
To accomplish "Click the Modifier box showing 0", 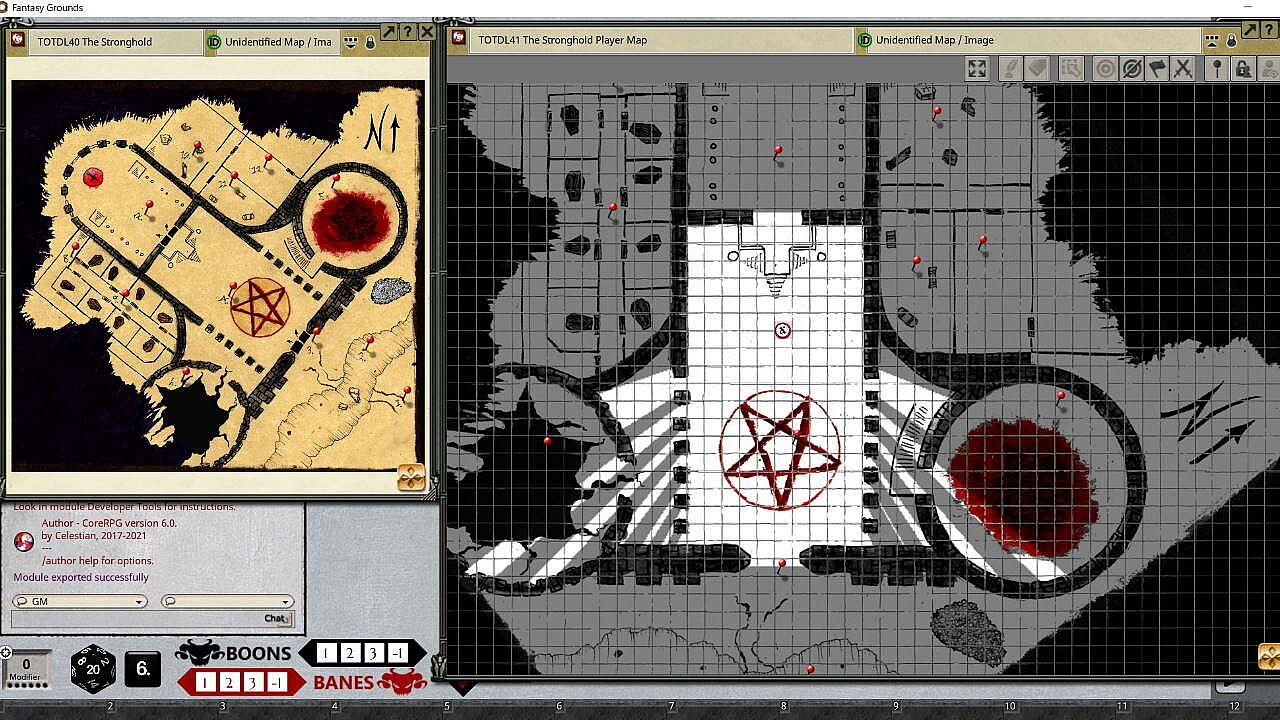I will pyautogui.click(x=26, y=670).
